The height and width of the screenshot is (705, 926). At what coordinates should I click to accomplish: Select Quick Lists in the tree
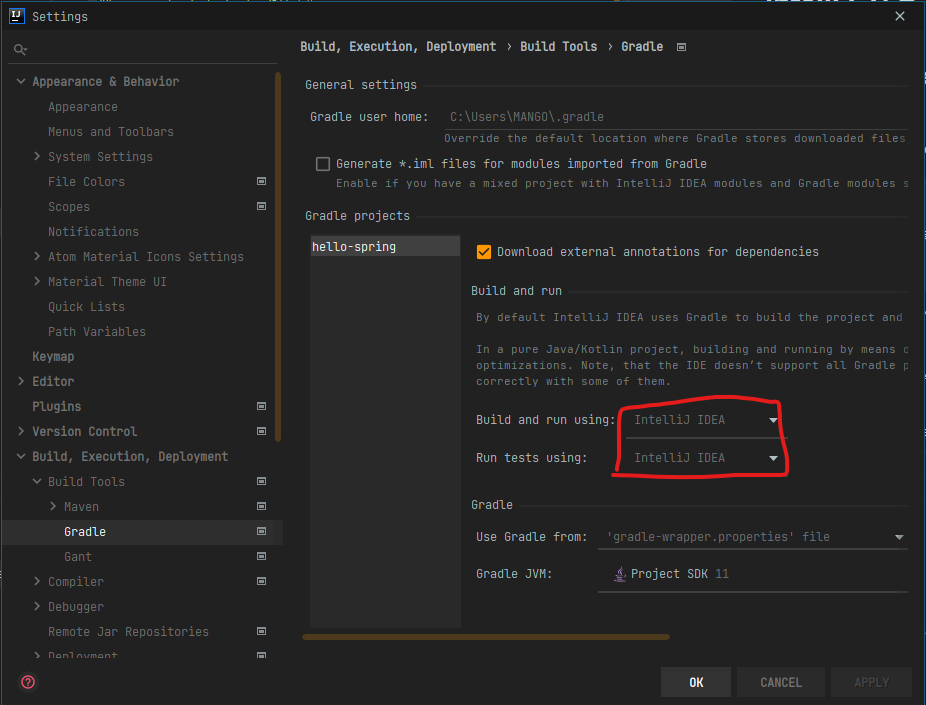(86, 306)
